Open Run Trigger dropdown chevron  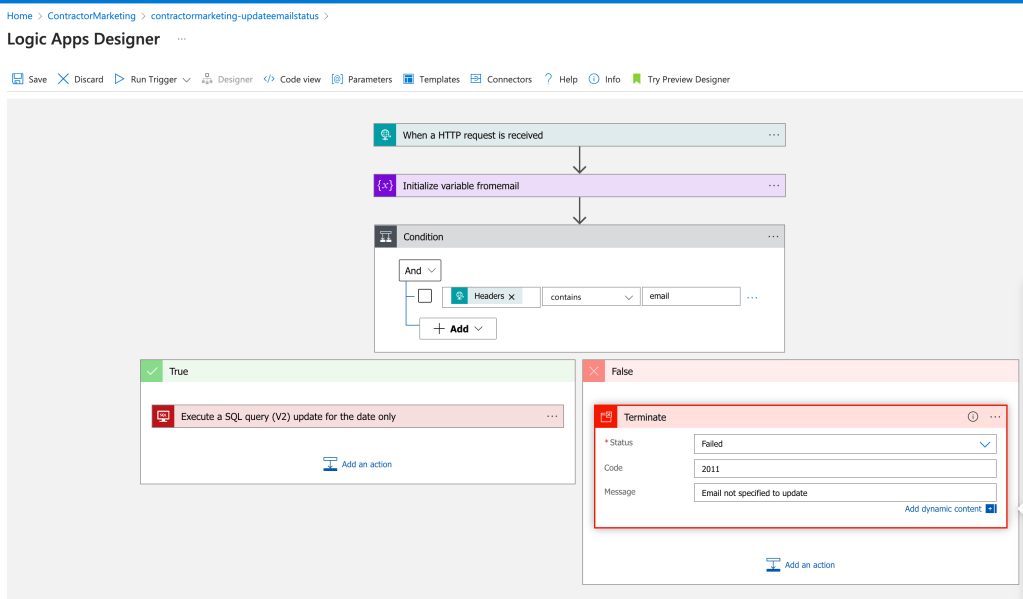click(187, 80)
